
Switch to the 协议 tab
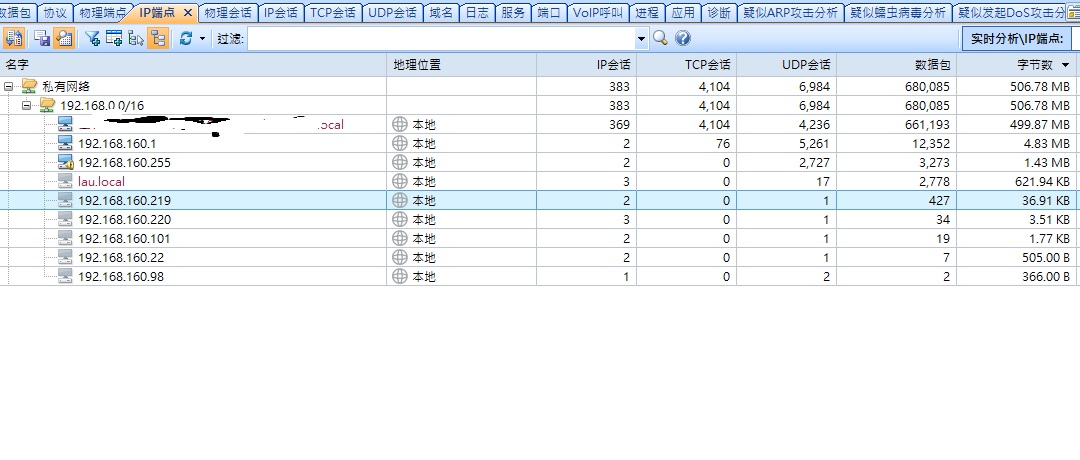55,12
